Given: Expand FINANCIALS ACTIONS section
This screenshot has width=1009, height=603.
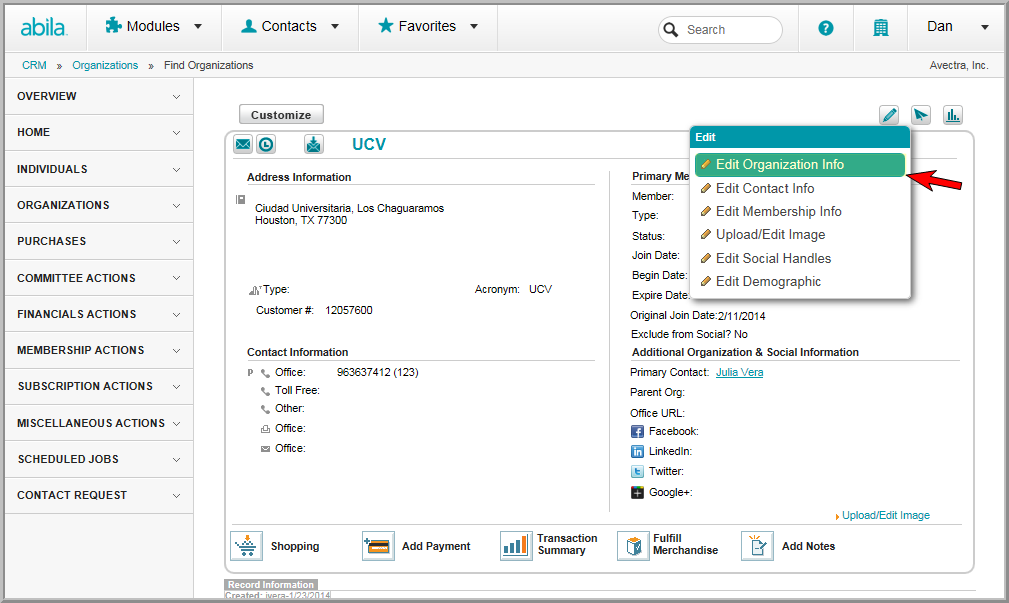Looking at the screenshot, I should (99, 314).
